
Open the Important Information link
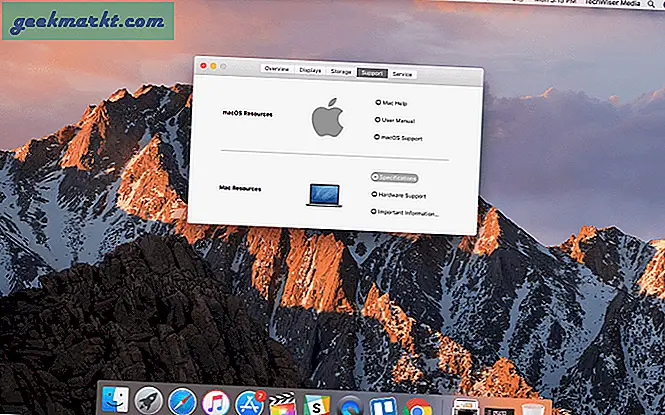click(405, 213)
